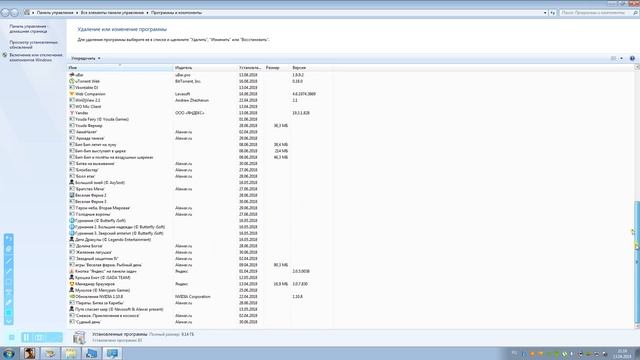This screenshot has width=640, height=360.
Task: Click Программы и компоненты breadcrumb
Action: [176, 13]
